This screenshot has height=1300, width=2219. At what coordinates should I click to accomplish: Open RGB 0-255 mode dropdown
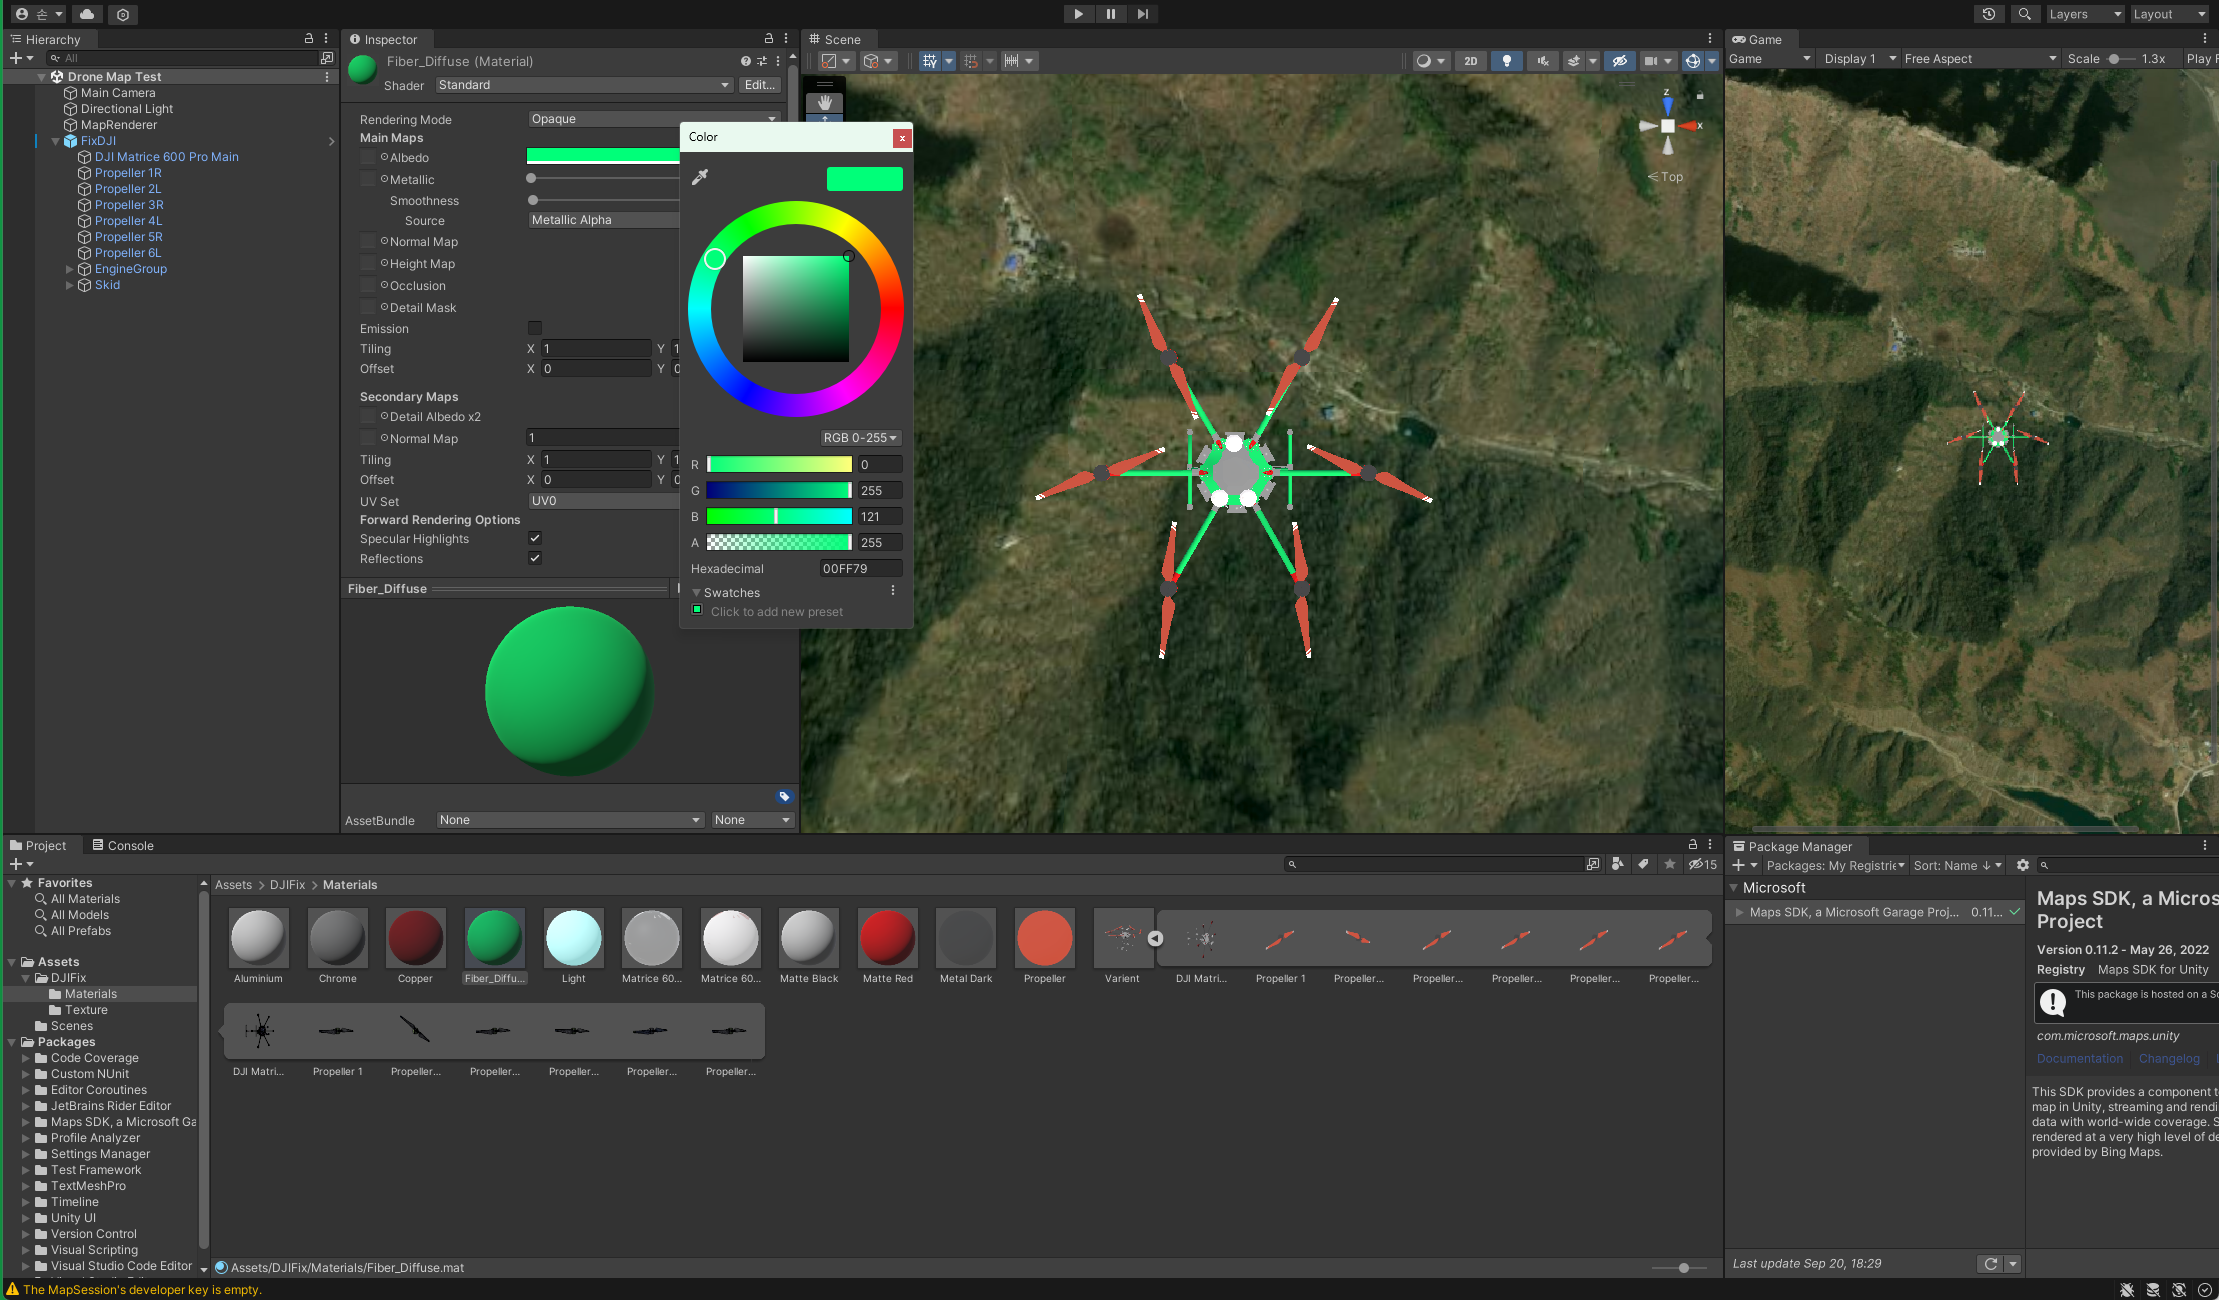860,438
